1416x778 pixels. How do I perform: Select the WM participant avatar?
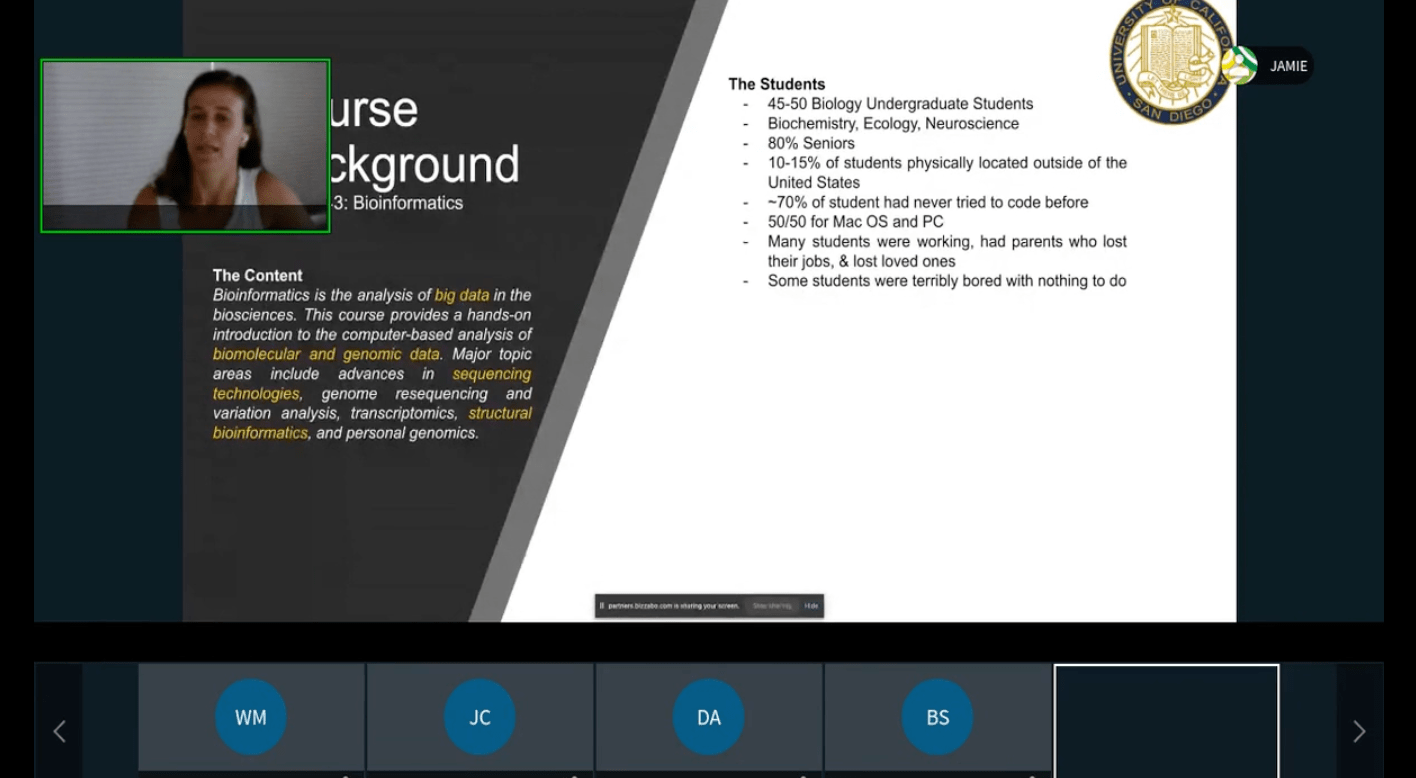[x=251, y=717]
